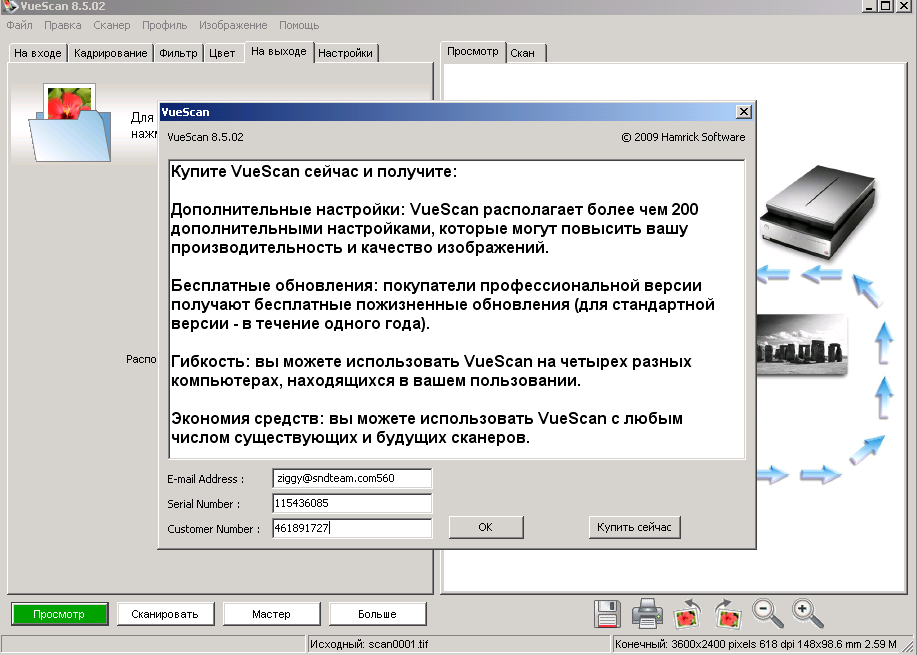The image size is (917, 655).
Task: Switch to the Цвет tab
Action: coord(222,53)
